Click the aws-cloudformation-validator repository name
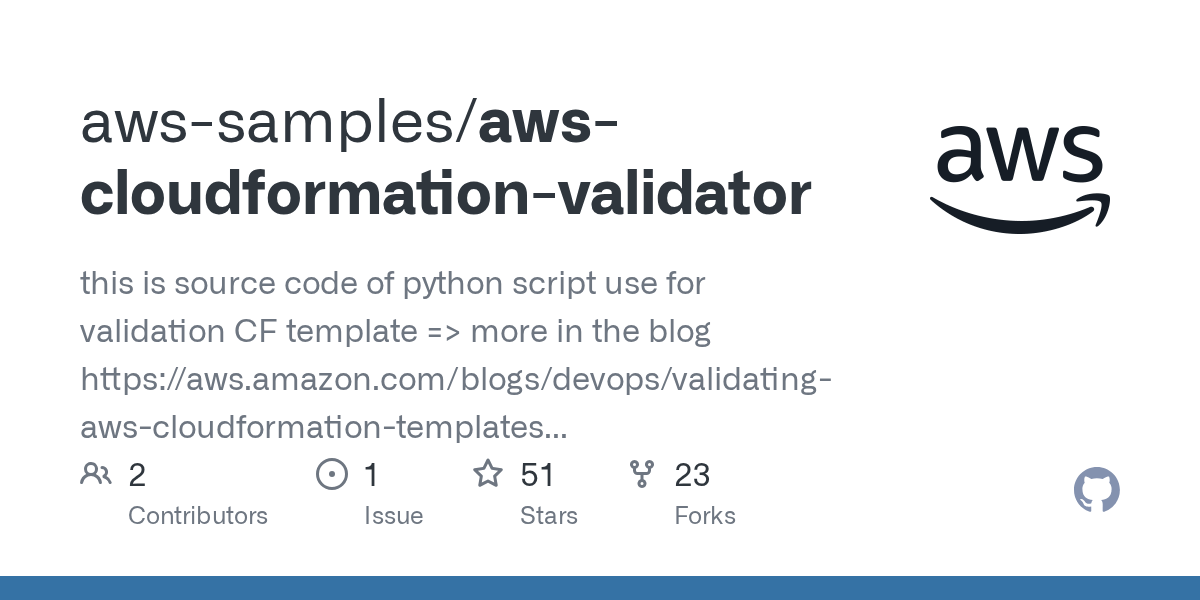This screenshot has width=1200, height=600. (445, 193)
